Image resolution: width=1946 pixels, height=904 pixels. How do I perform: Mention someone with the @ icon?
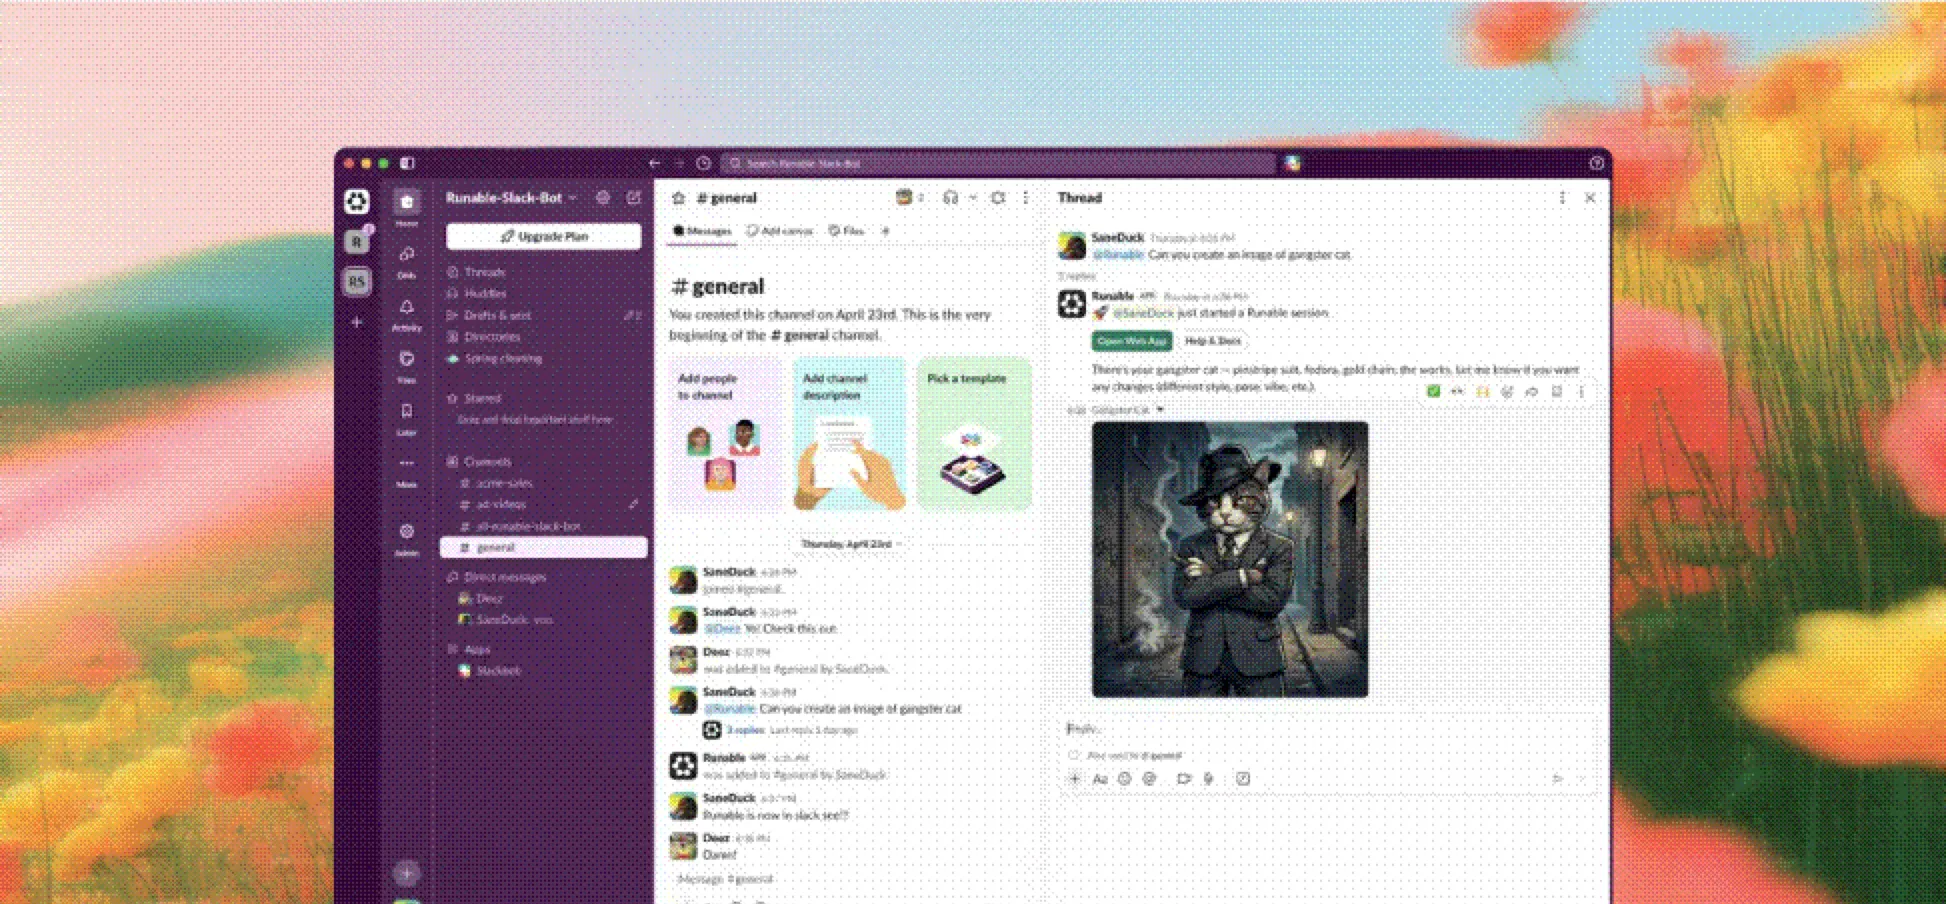(x=1149, y=778)
